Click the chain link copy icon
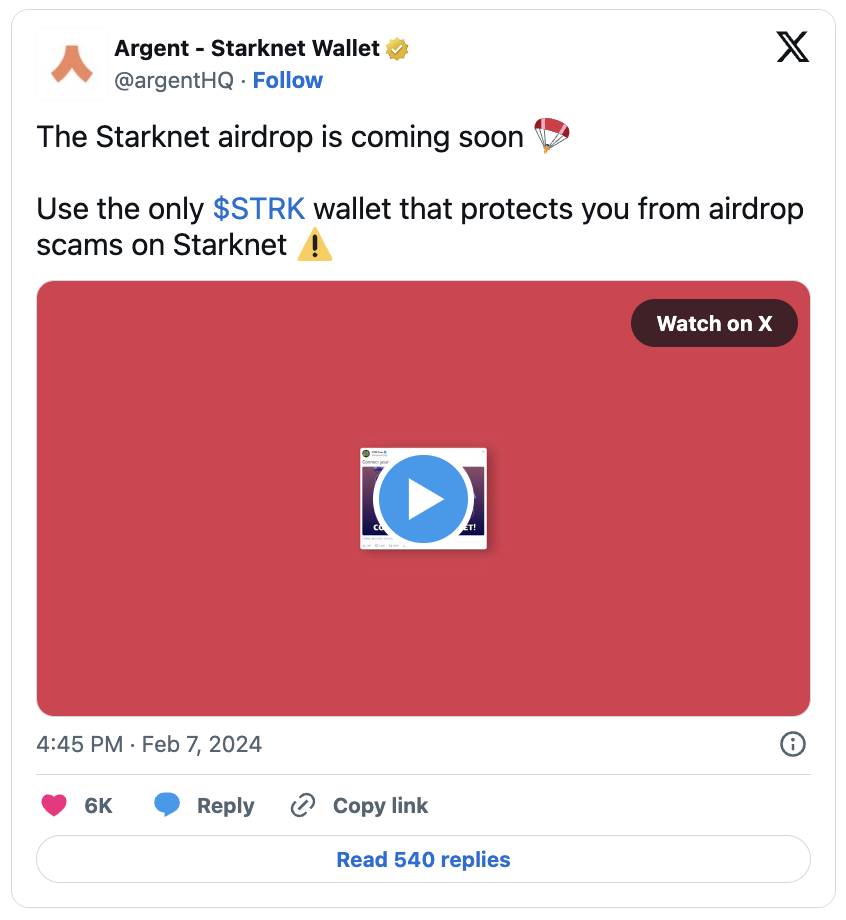This screenshot has height=920, width=846. point(303,805)
